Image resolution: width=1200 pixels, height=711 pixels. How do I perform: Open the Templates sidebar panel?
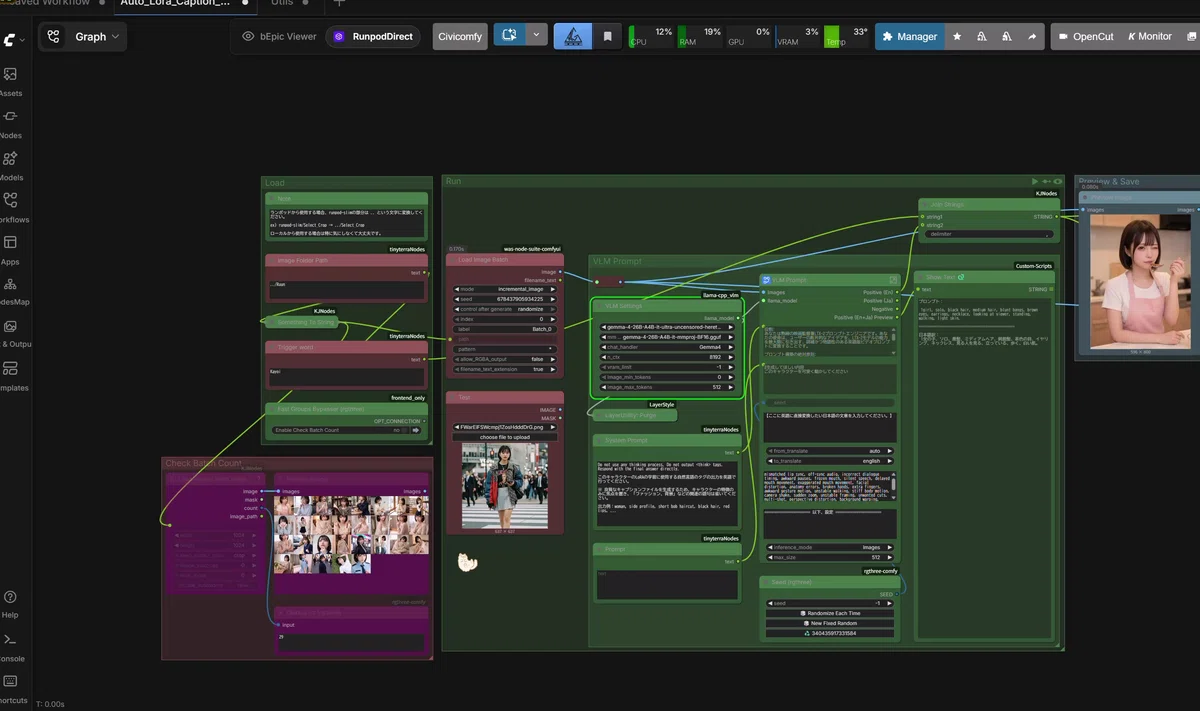coord(10,376)
